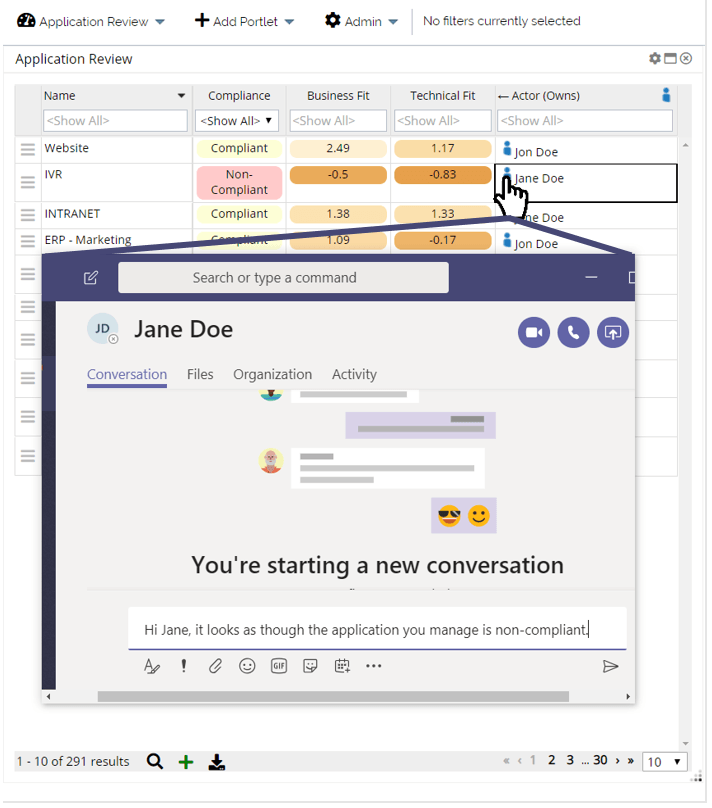Open the Organization tab
Image resolution: width=712 pixels, height=808 pixels.
point(272,374)
